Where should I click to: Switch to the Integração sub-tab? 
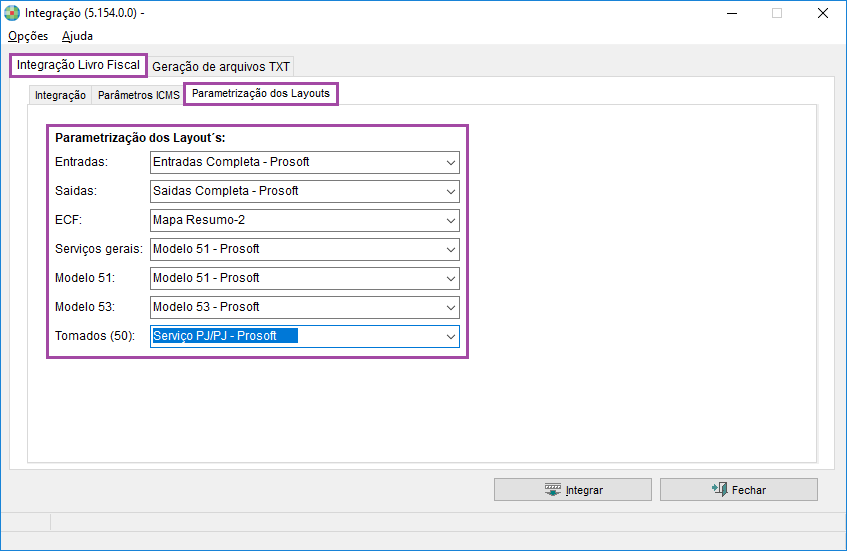click(x=60, y=95)
